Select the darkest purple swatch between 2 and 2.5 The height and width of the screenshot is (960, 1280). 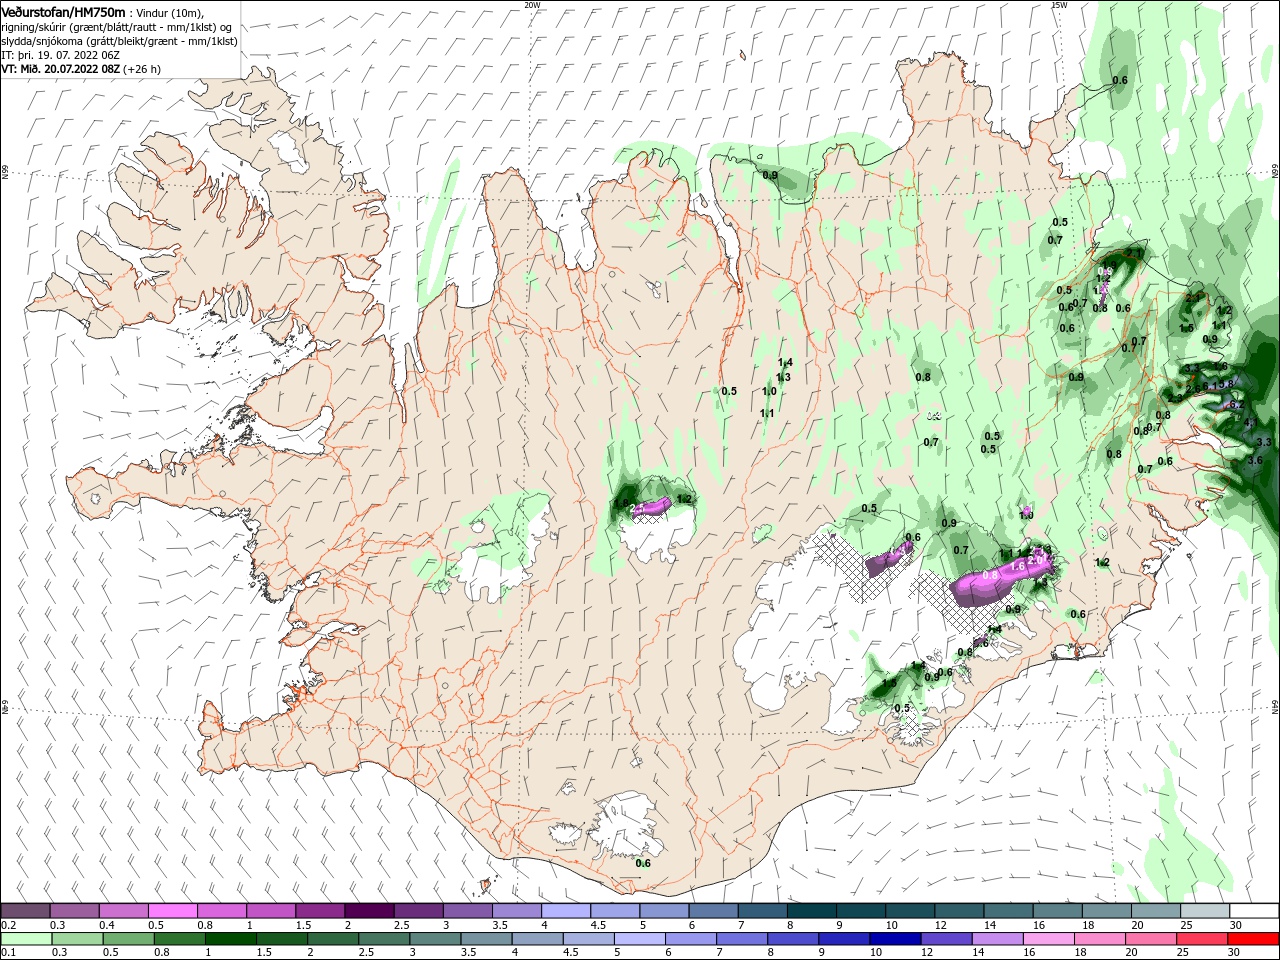click(x=369, y=911)
